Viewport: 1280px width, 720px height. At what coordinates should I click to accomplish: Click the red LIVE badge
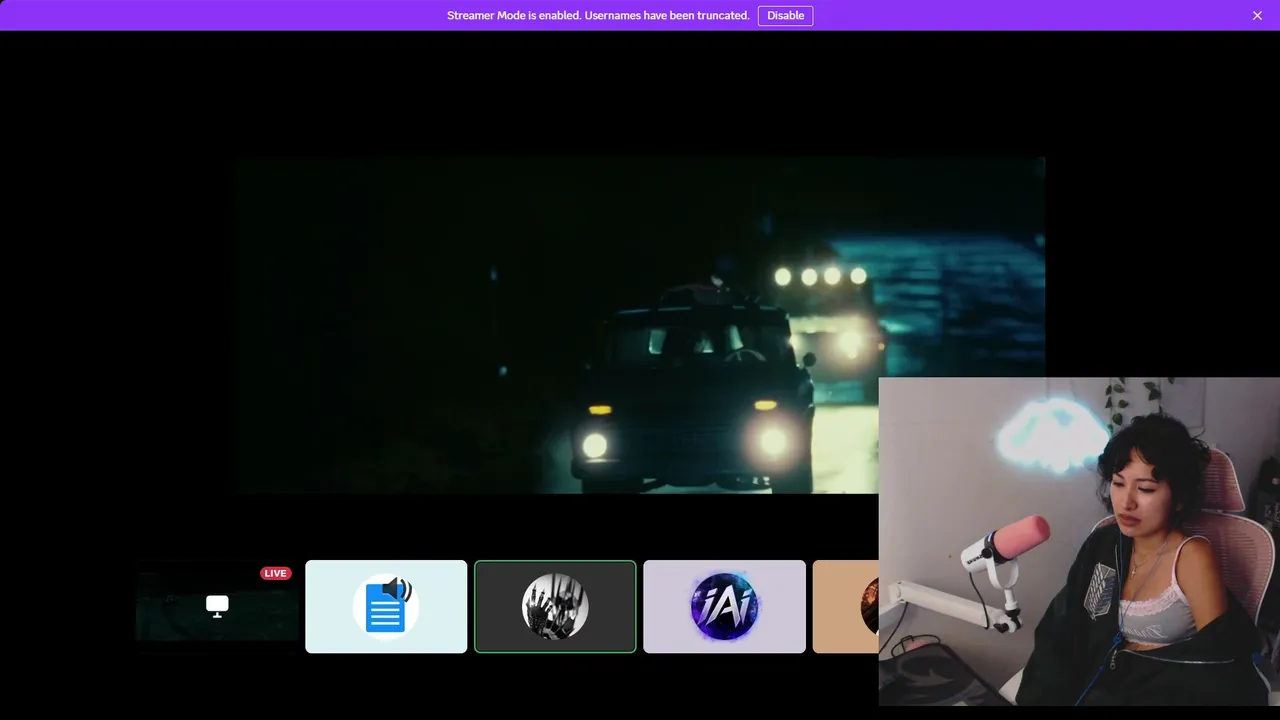[x=276, y=573]
